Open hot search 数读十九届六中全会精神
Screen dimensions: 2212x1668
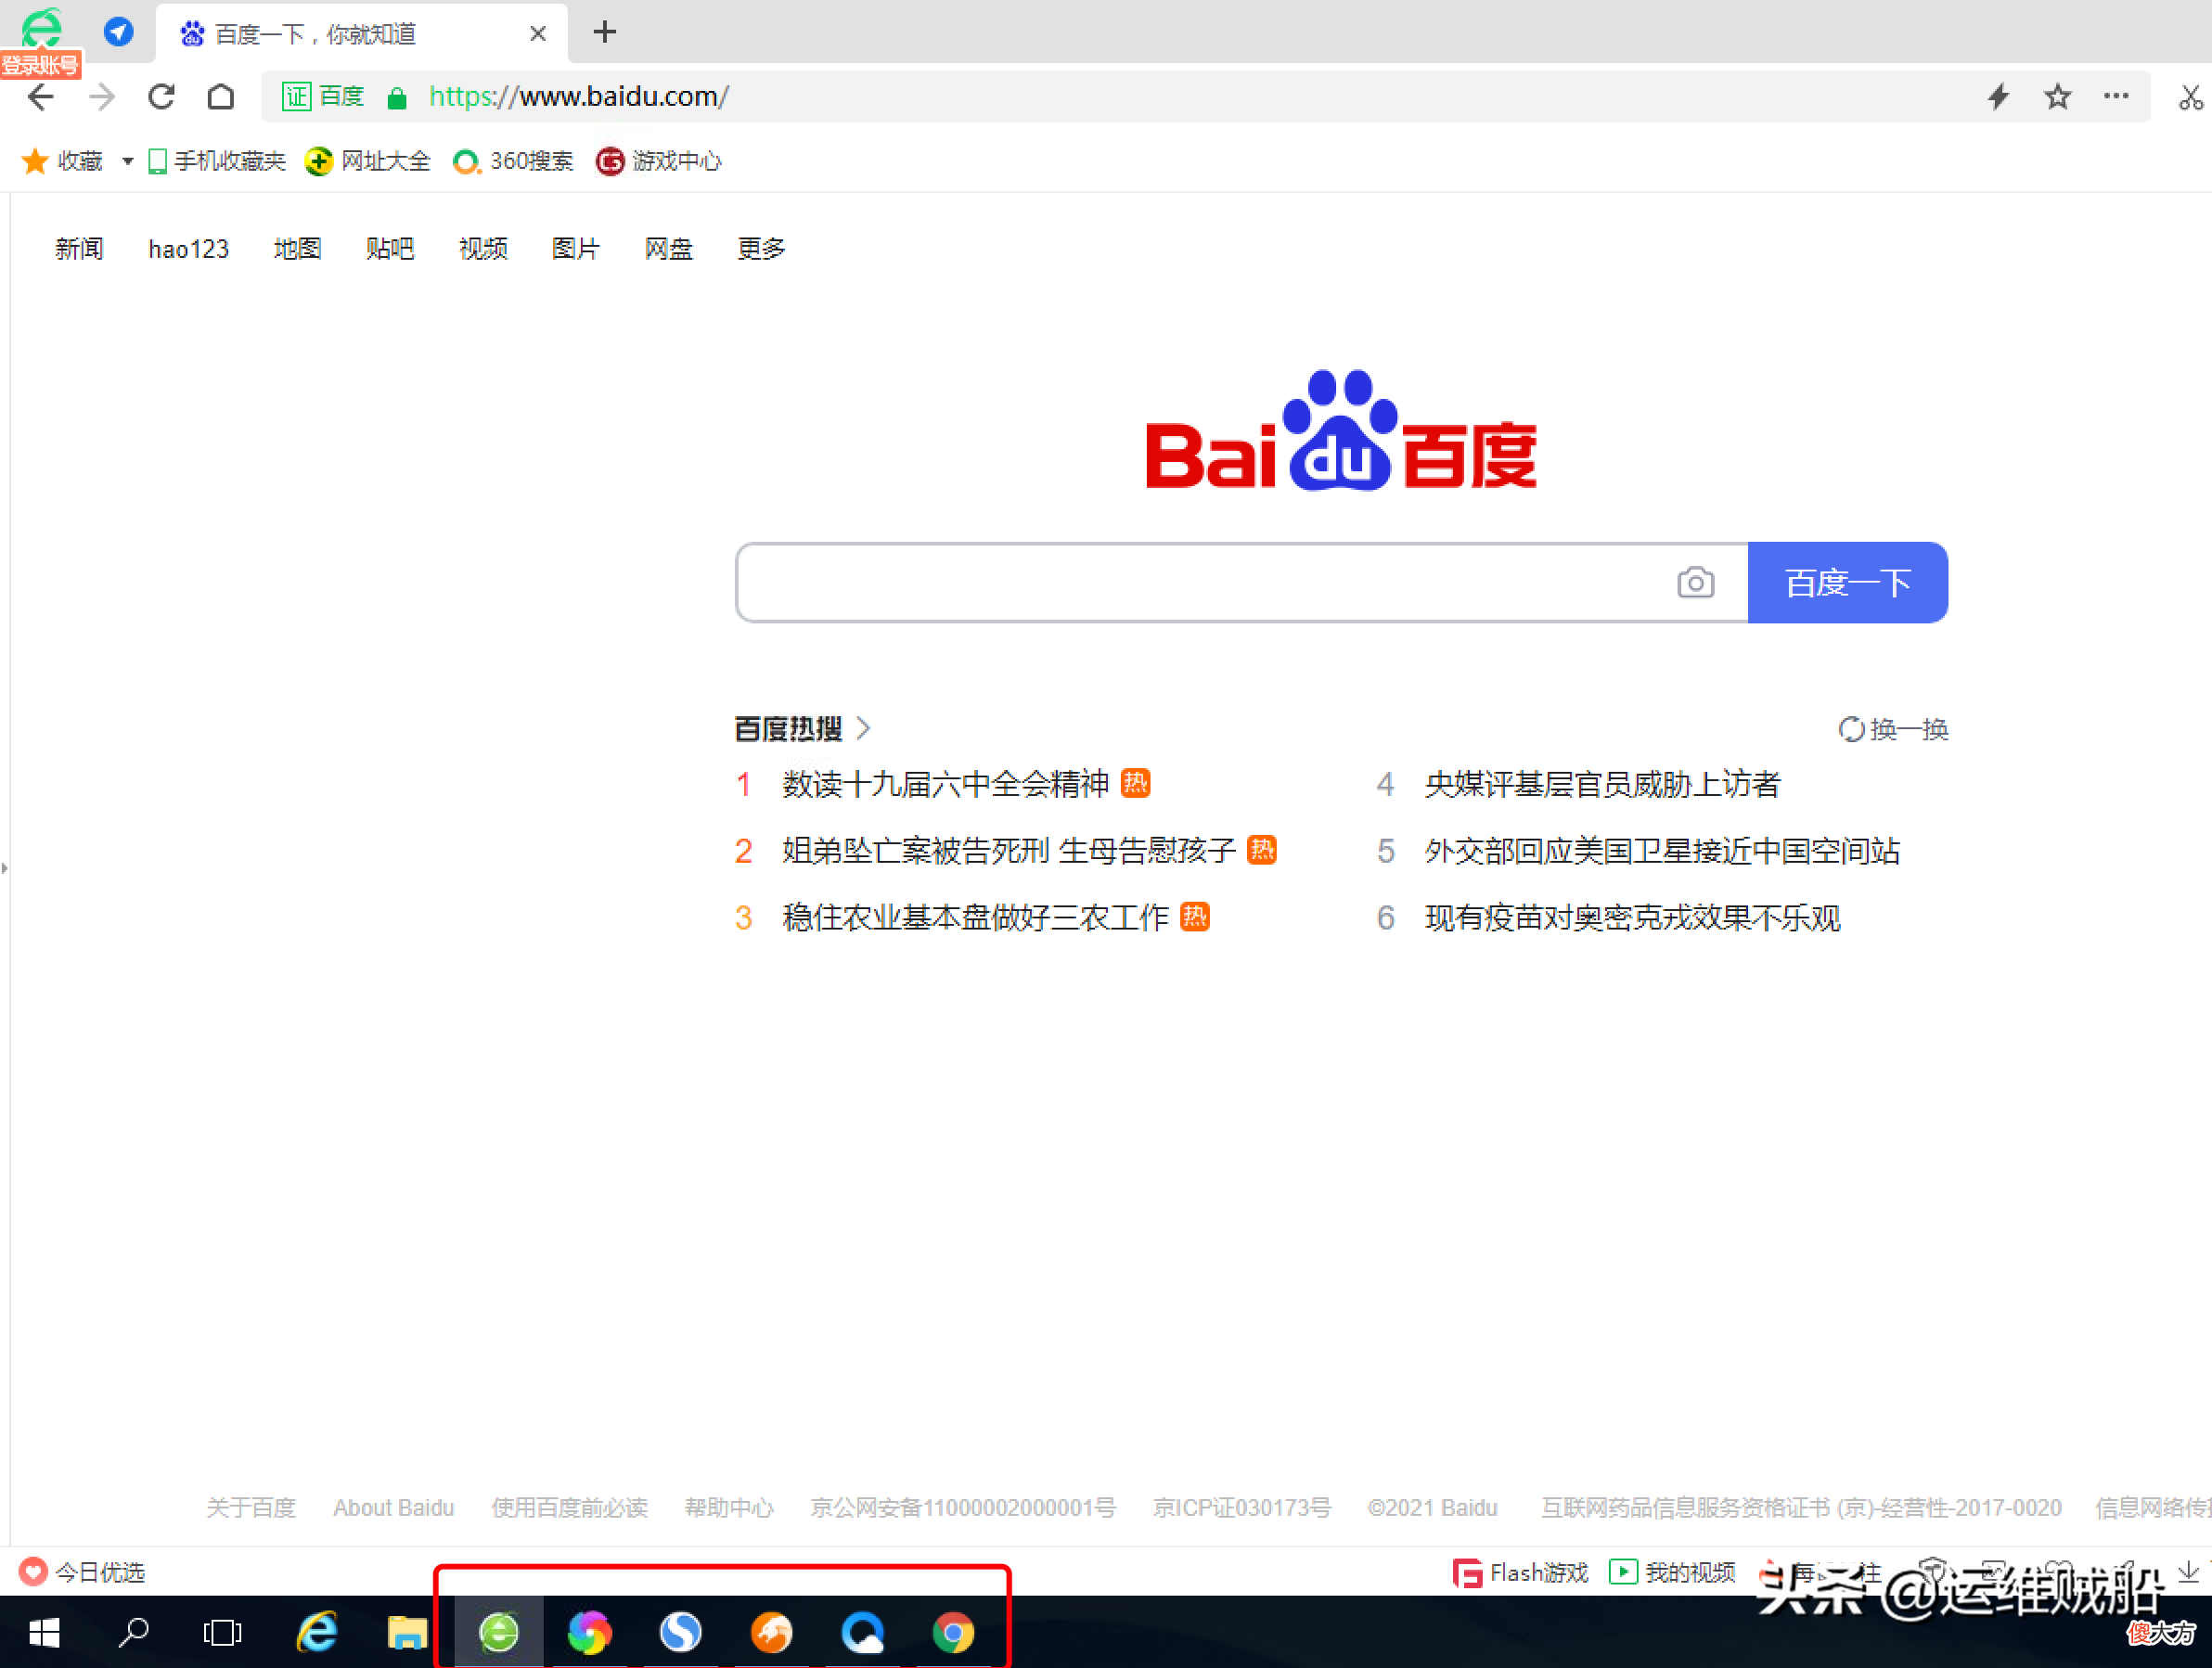(945, 784)
